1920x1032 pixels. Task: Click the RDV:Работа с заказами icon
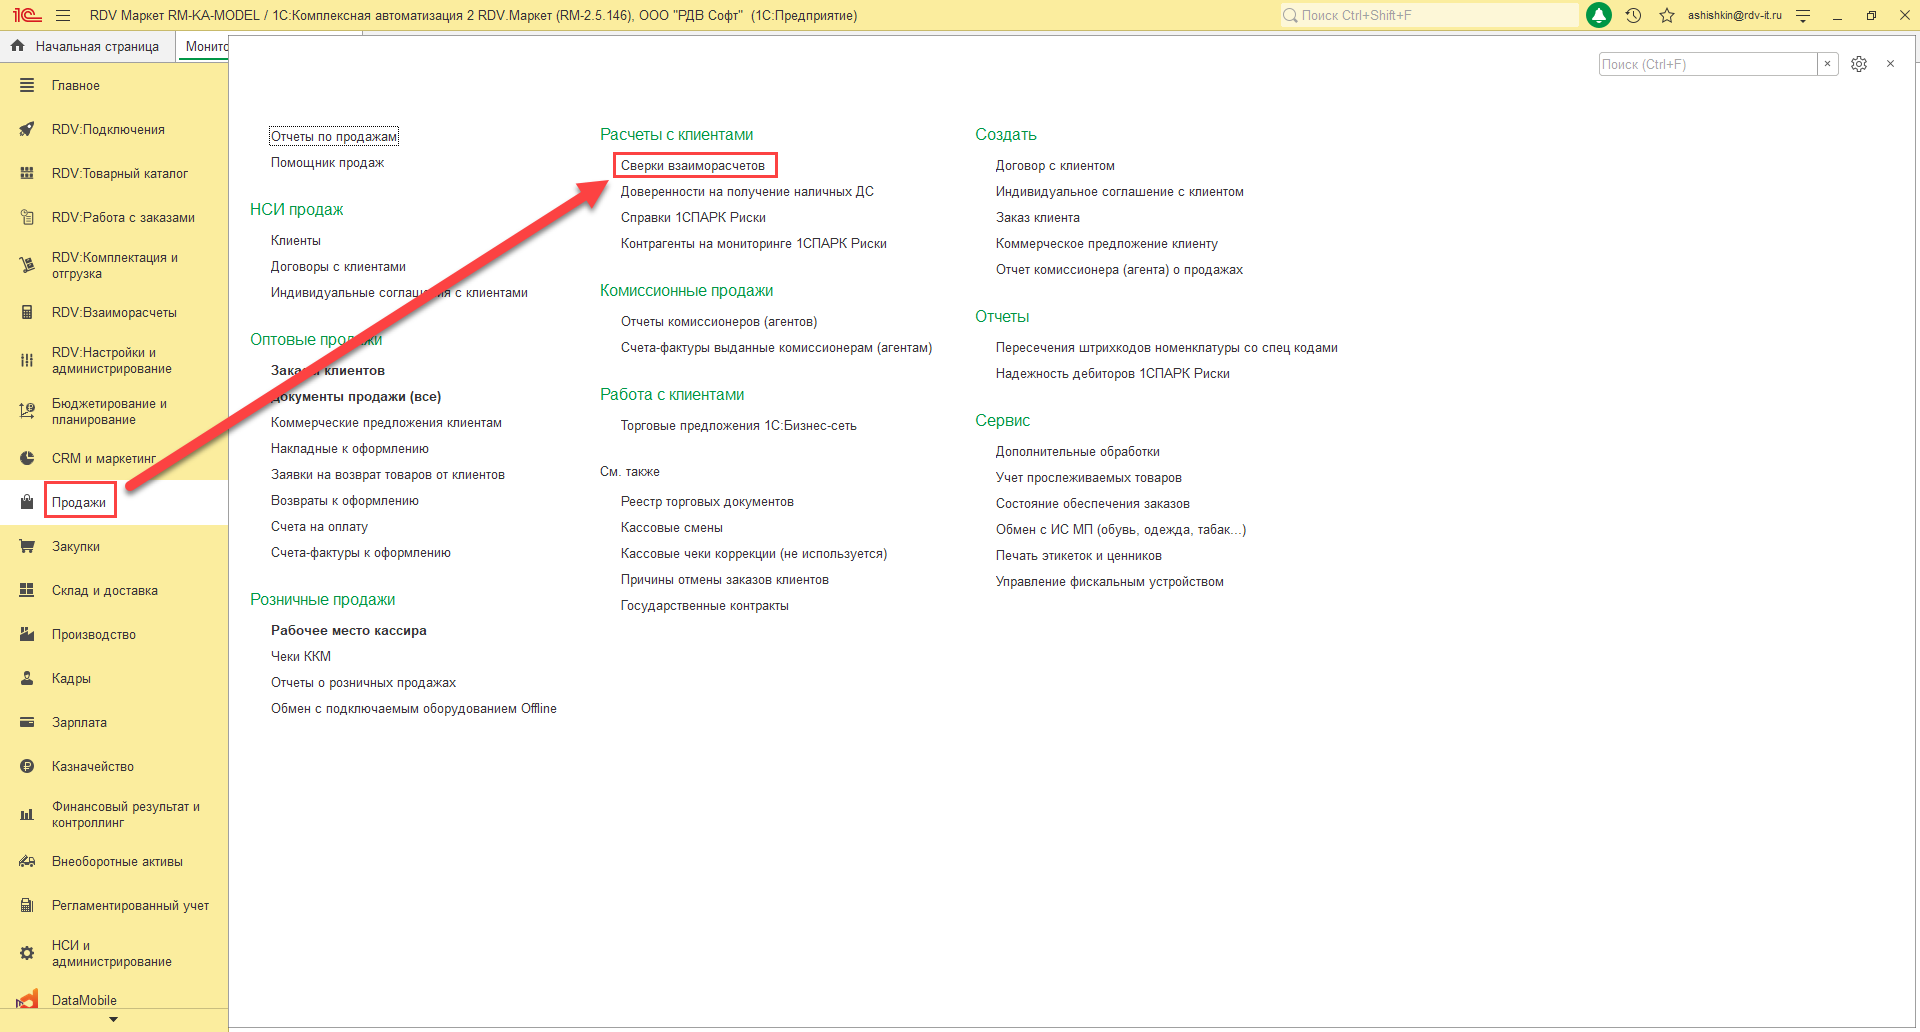(x=27, y=218)
